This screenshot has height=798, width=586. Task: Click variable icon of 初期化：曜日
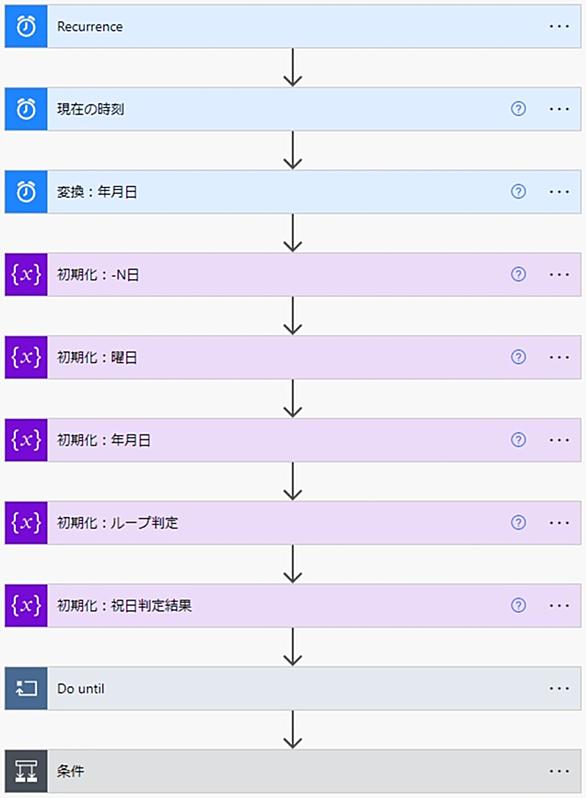coord(26,357)
